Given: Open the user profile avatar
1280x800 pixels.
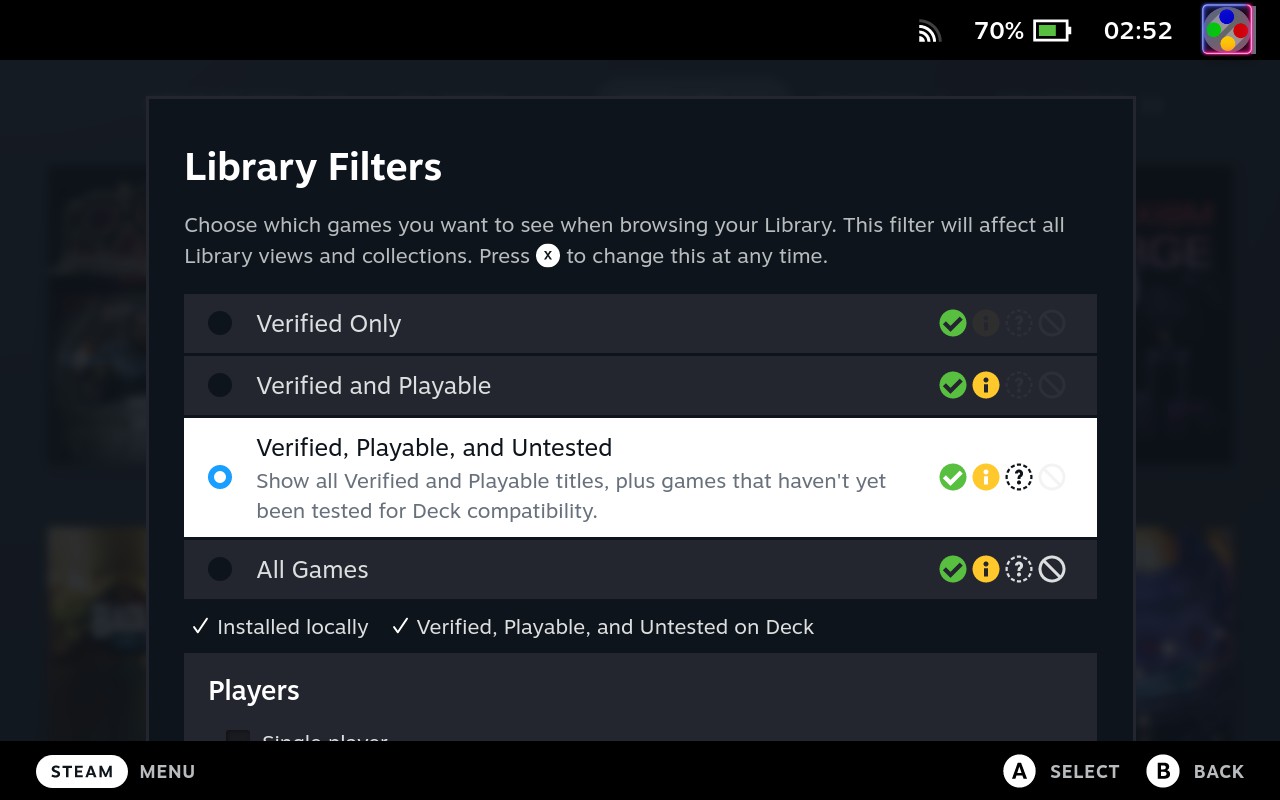Looking at the screenshot, I should pos(1227,30).
